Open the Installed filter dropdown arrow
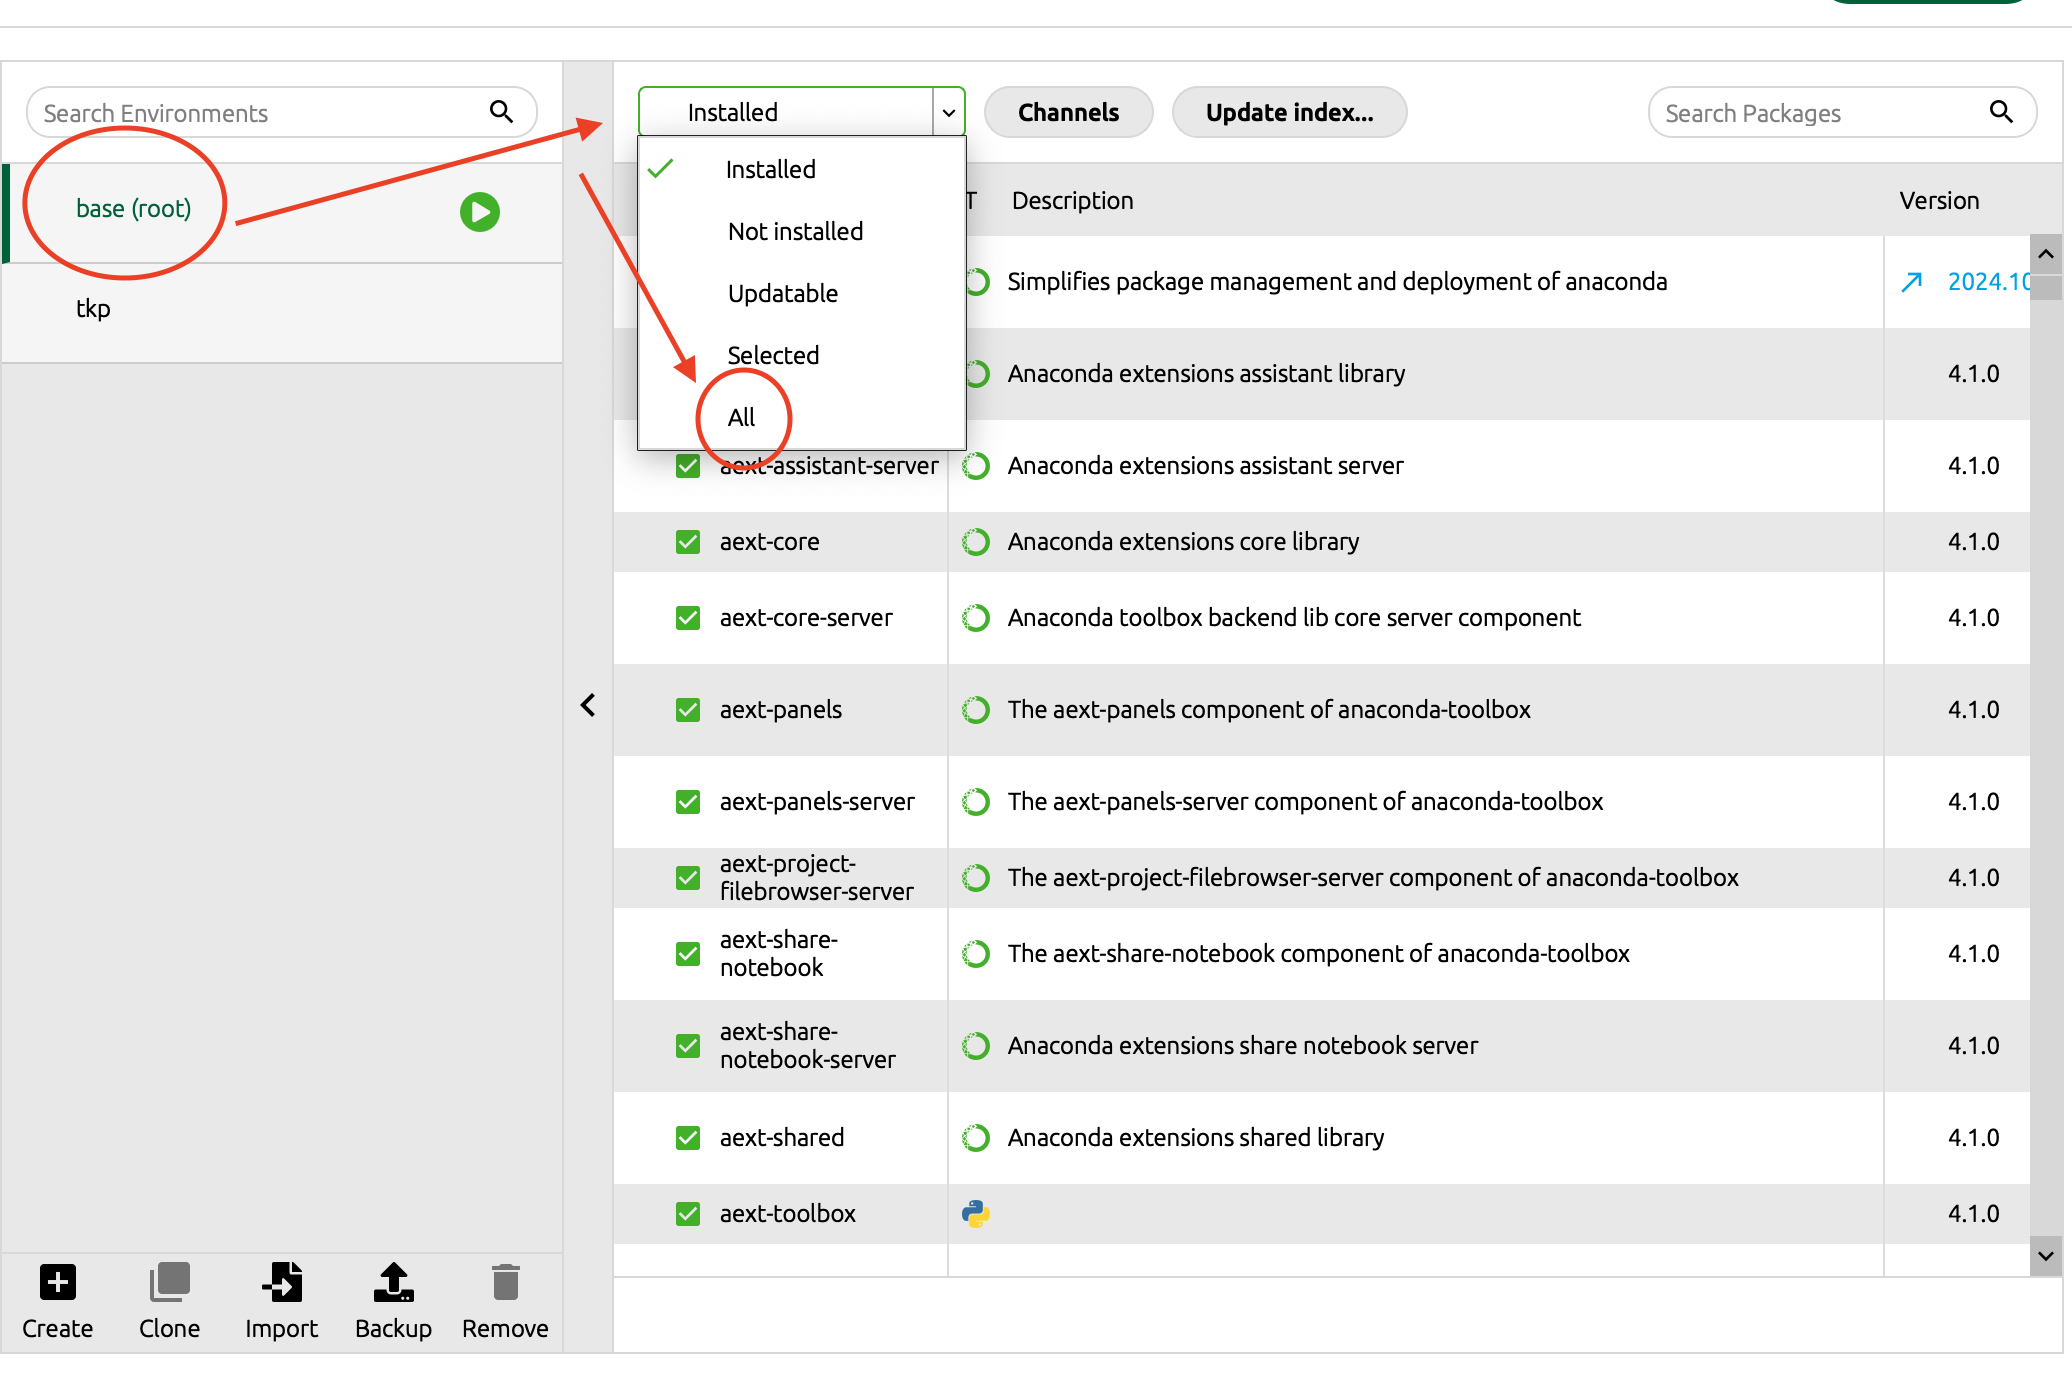The height and width of the screenshot is (1374, 2072). pos(949,112)
